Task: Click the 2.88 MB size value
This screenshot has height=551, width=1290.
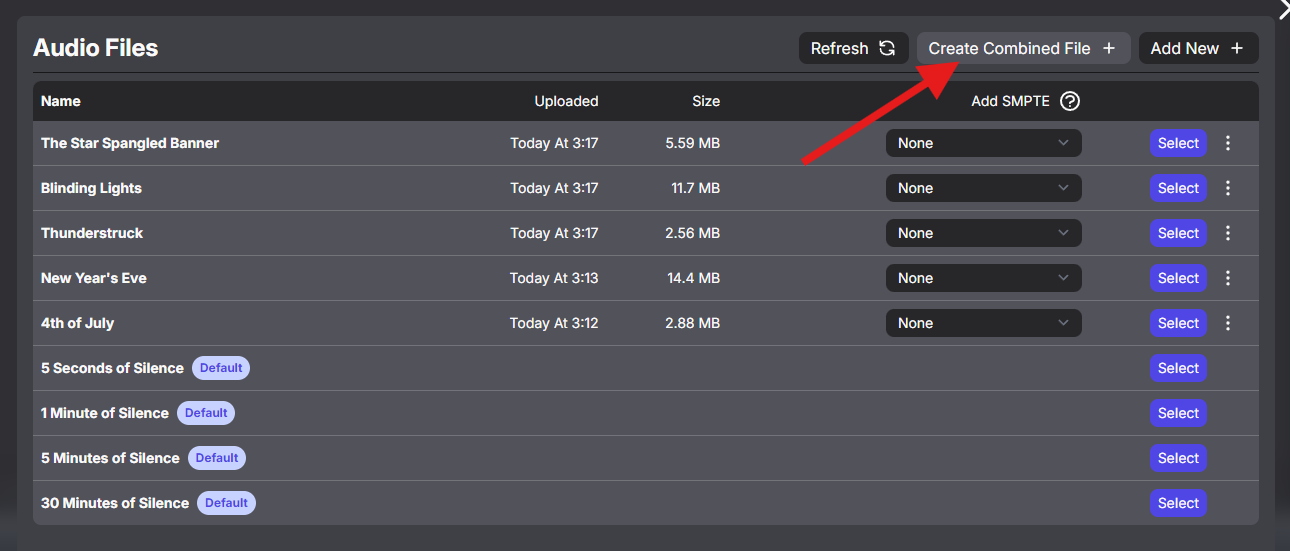Action: (692, 323)
